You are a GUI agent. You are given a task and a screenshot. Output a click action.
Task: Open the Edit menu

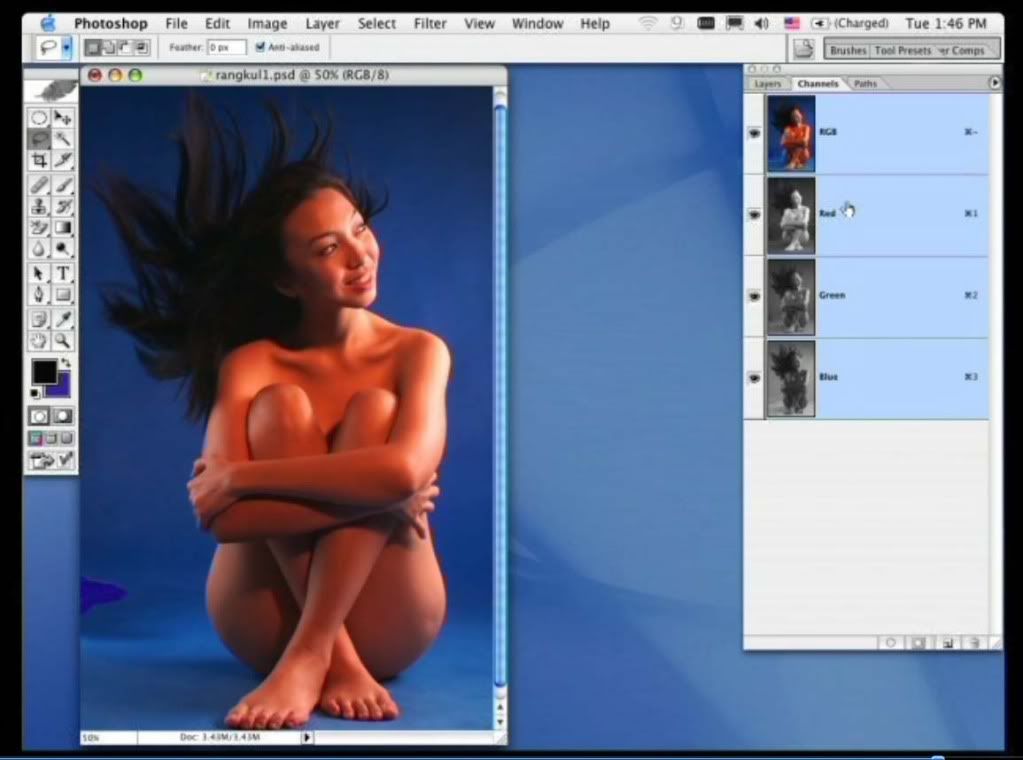click(217, 23)
